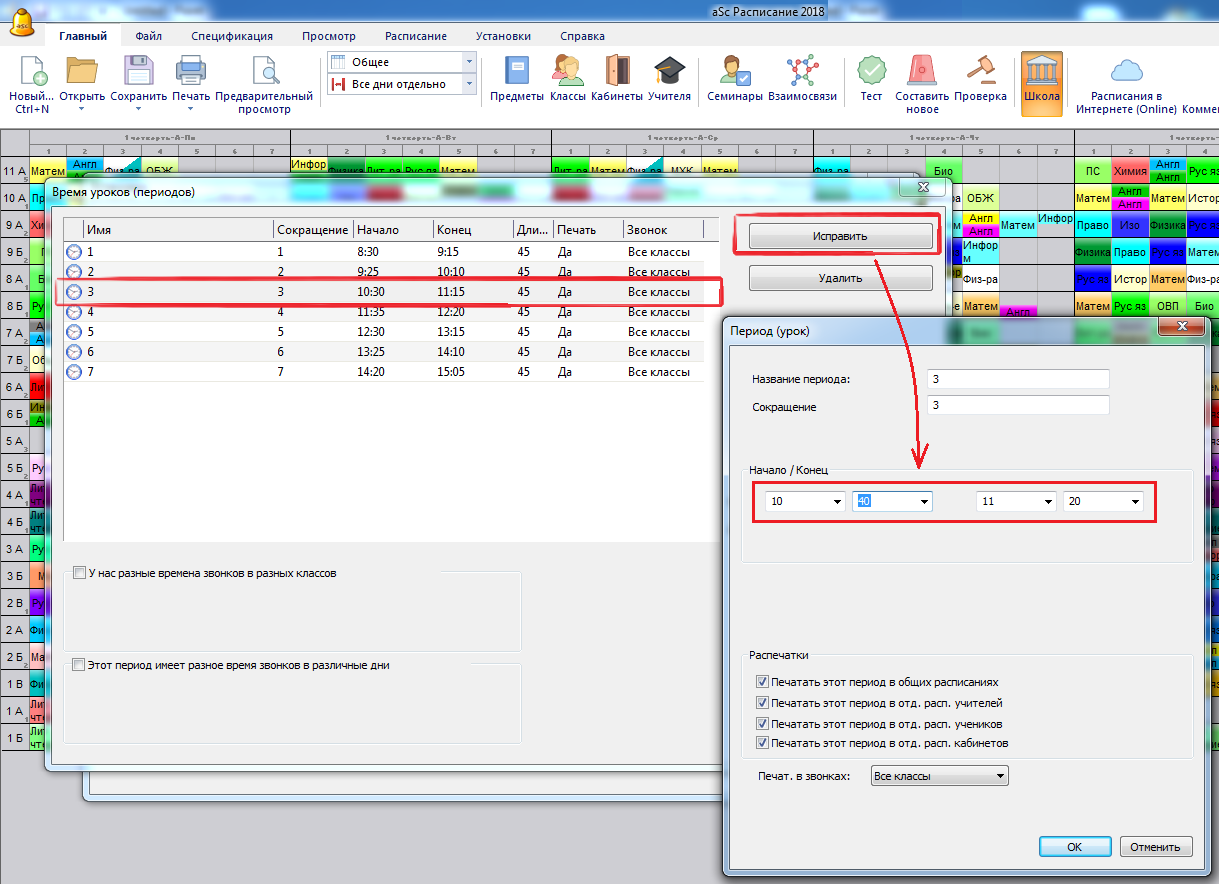
Task: Enable different bell times for different classes checkbox
Action: pyautogui.click(x=80, y=574)
